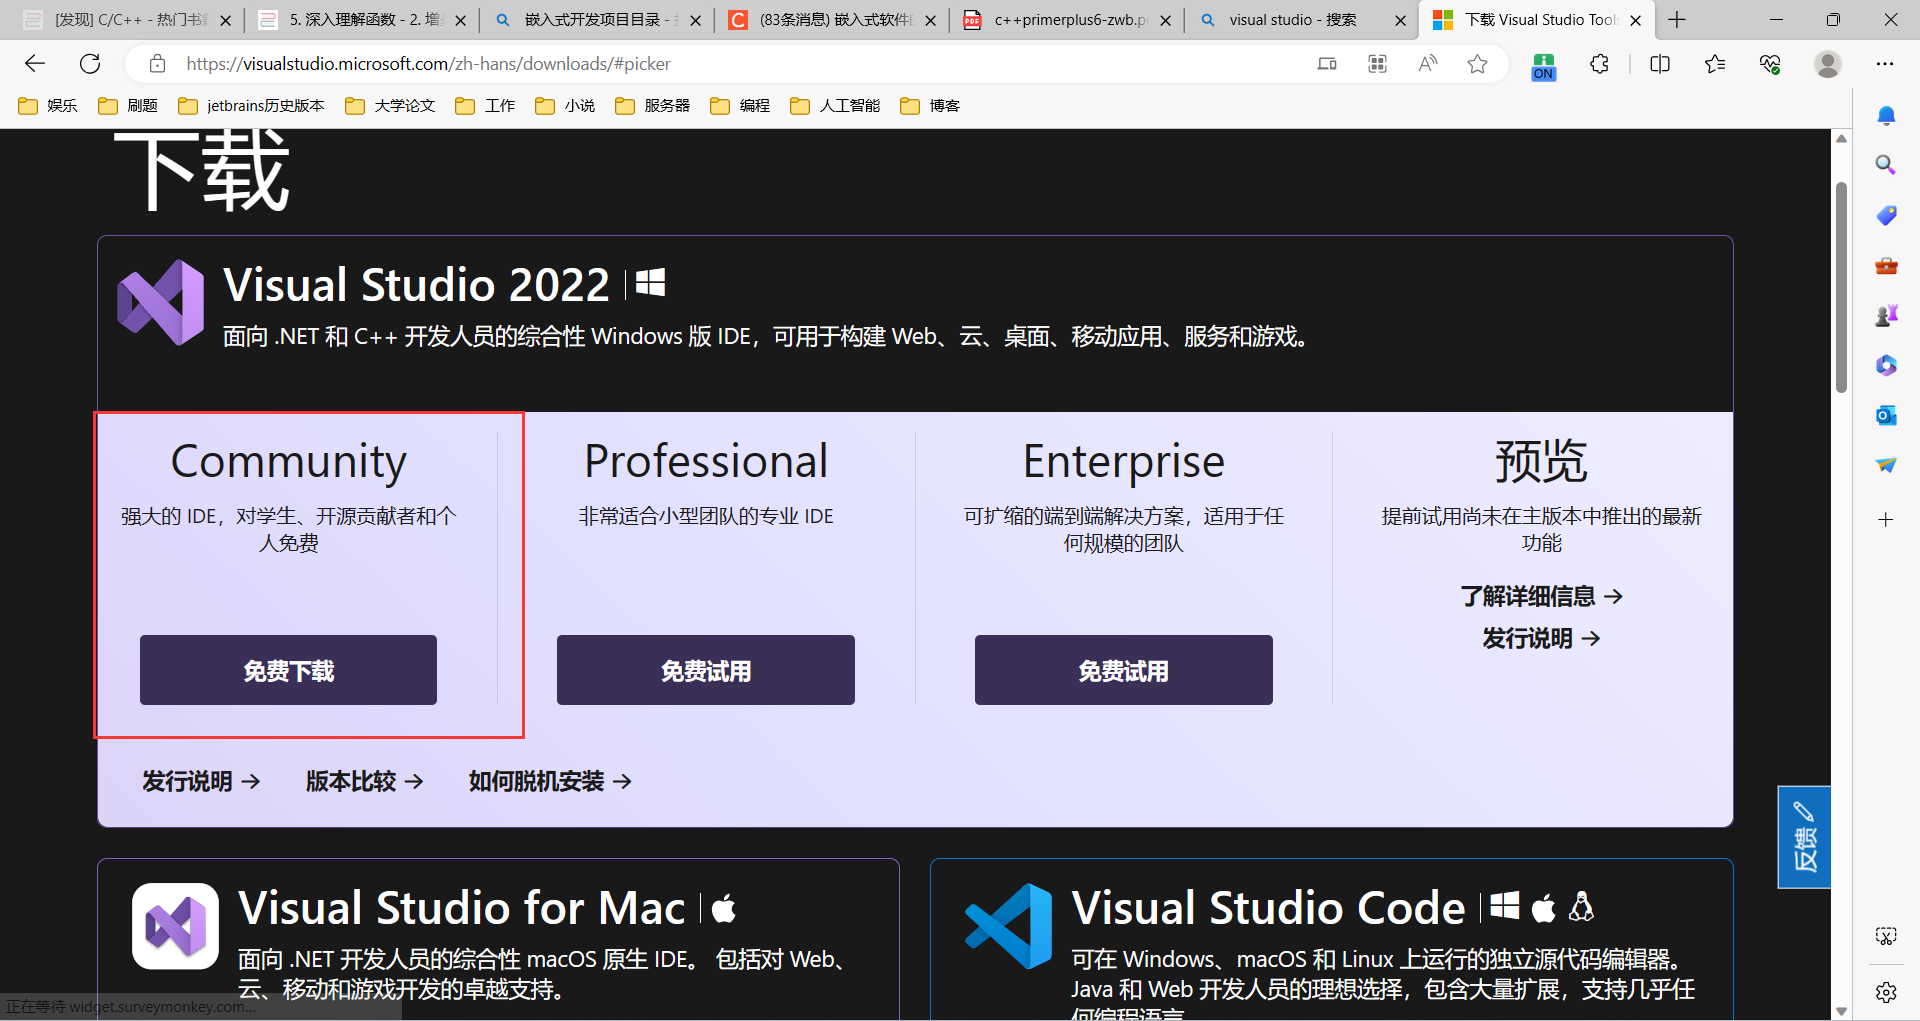The height and width of the screenshot is (1021, 1920).
Task: Open sidebar Shopping tag icon
Action: tap(1886, 215)
